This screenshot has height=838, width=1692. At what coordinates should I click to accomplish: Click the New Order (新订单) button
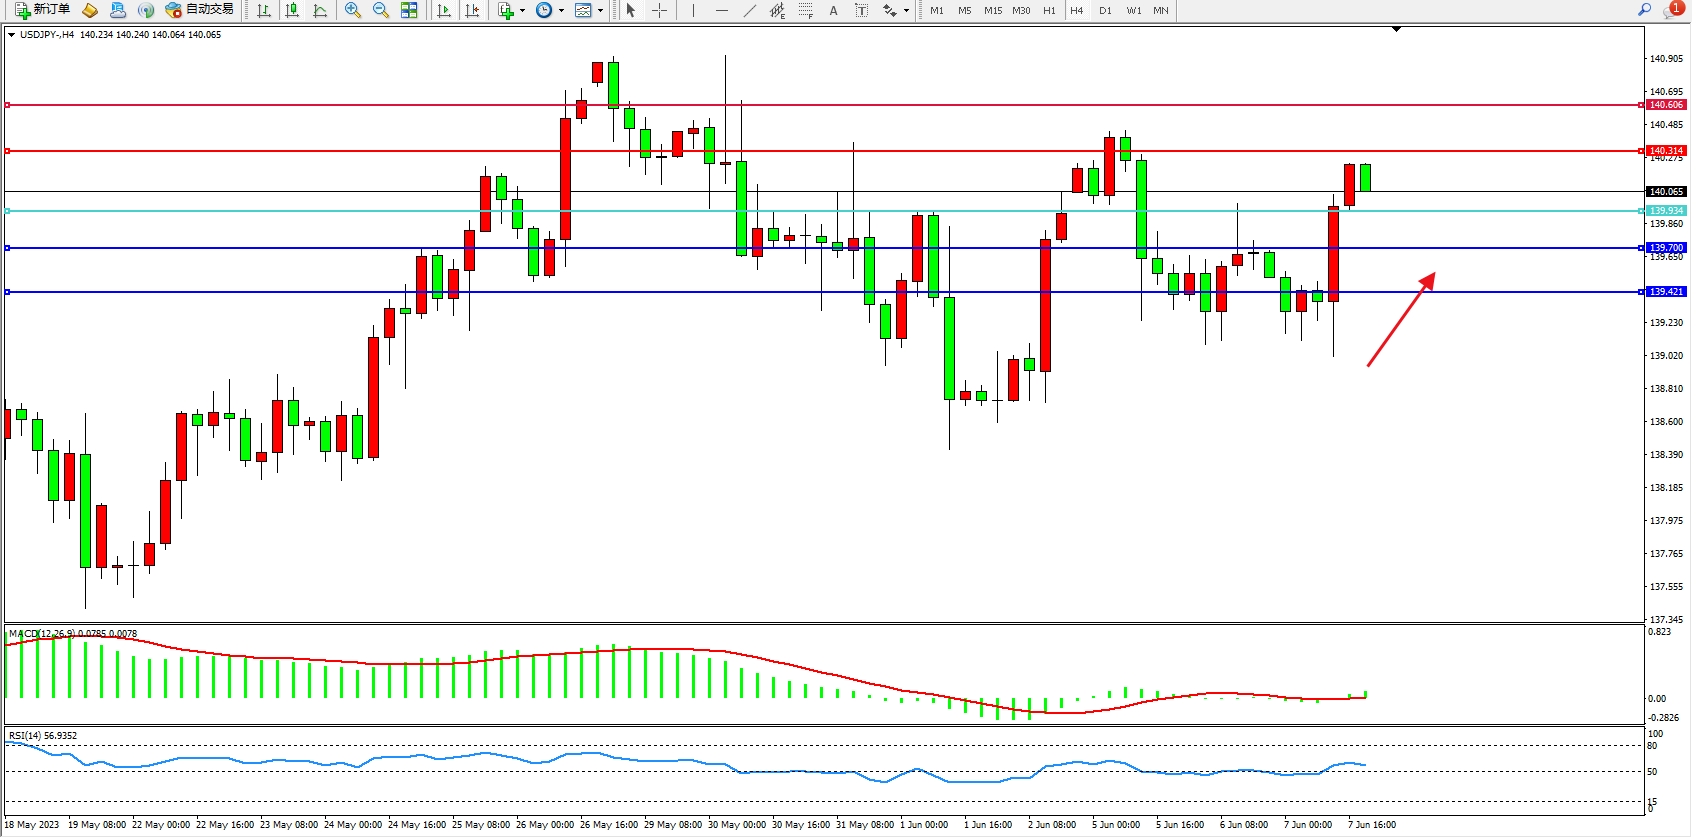click(x=42, y=10)
